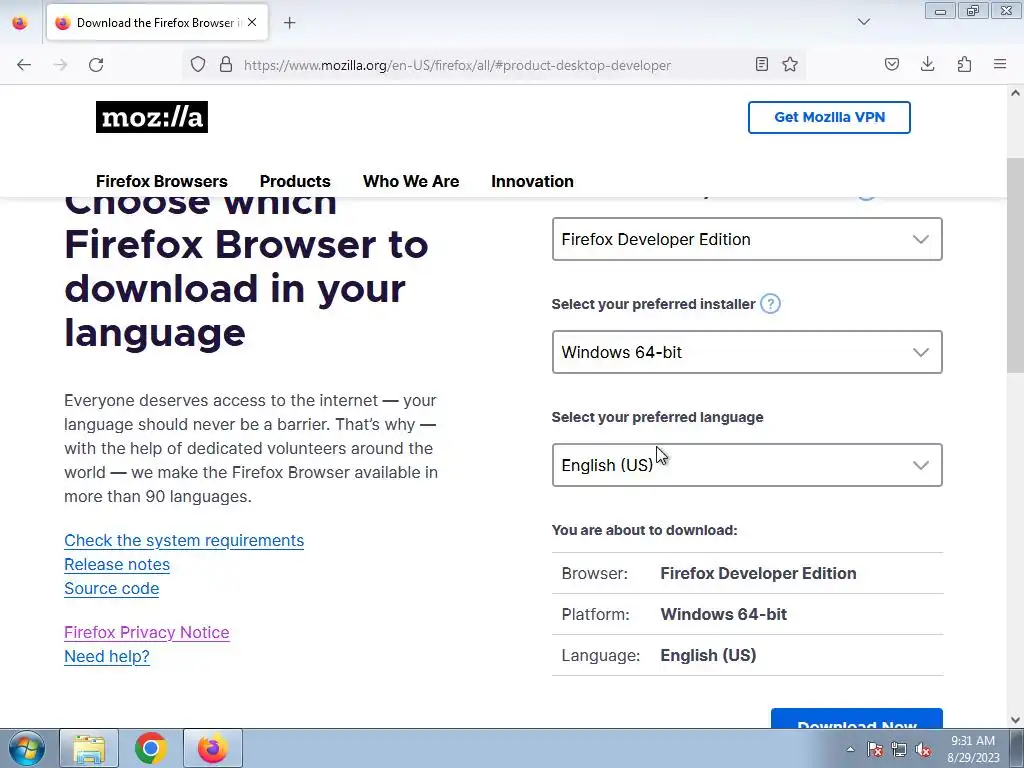This screenshot has width=1024, height=768.
Task: Open the Firefox application hamburger menu
Action: coord(1000,64)
